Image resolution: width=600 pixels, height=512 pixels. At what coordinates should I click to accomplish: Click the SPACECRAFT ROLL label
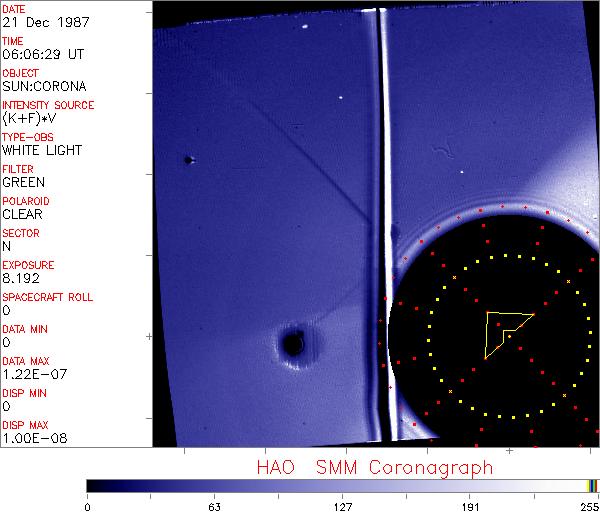coord(47,297)
